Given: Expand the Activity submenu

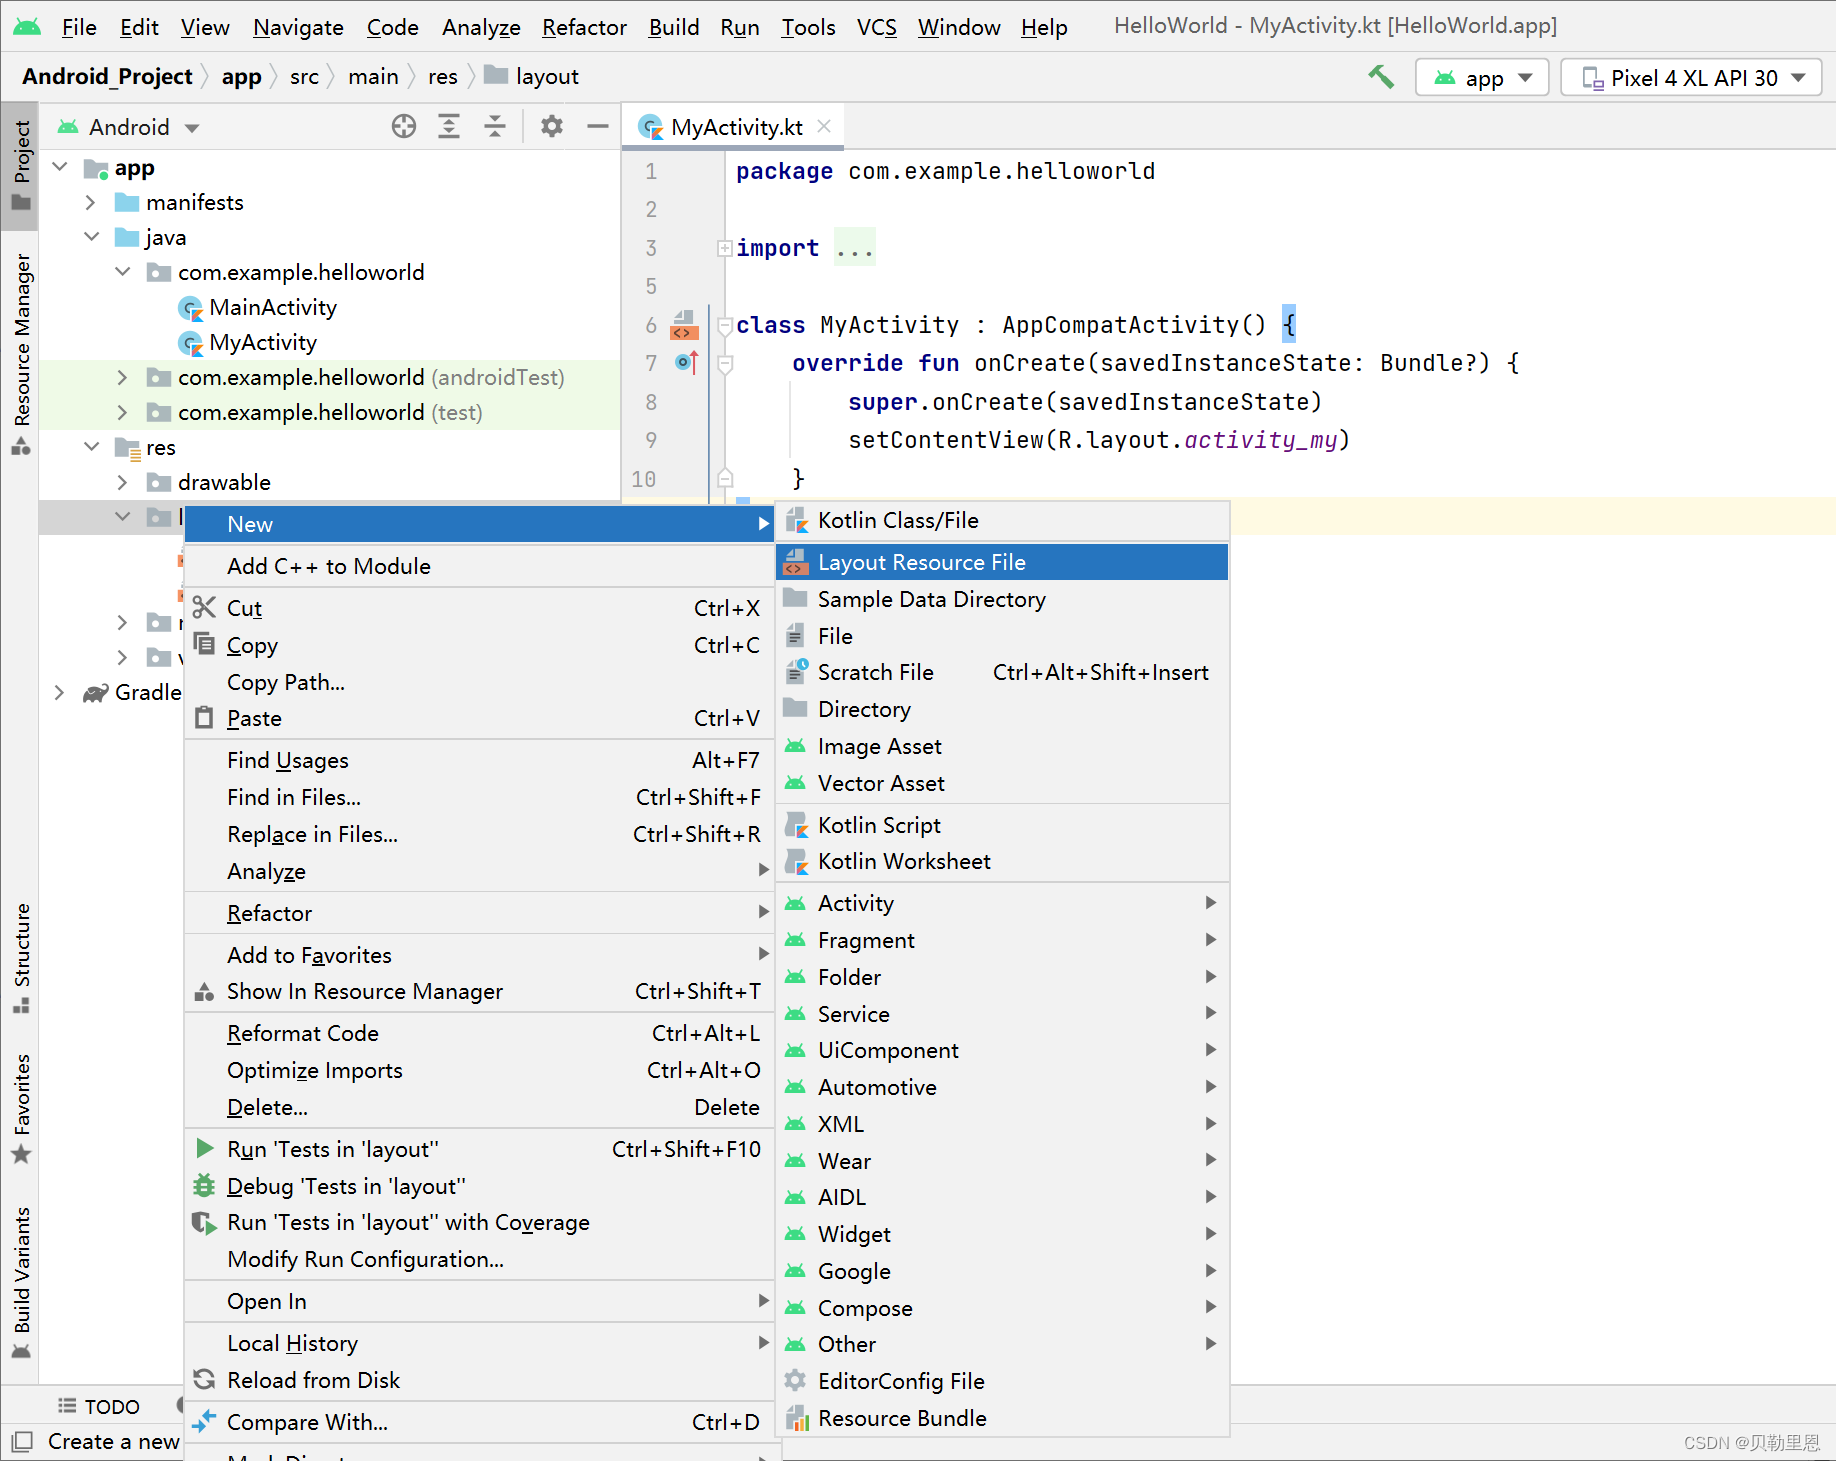Looking at the screenshot, I should click(x=1003, y=903).
